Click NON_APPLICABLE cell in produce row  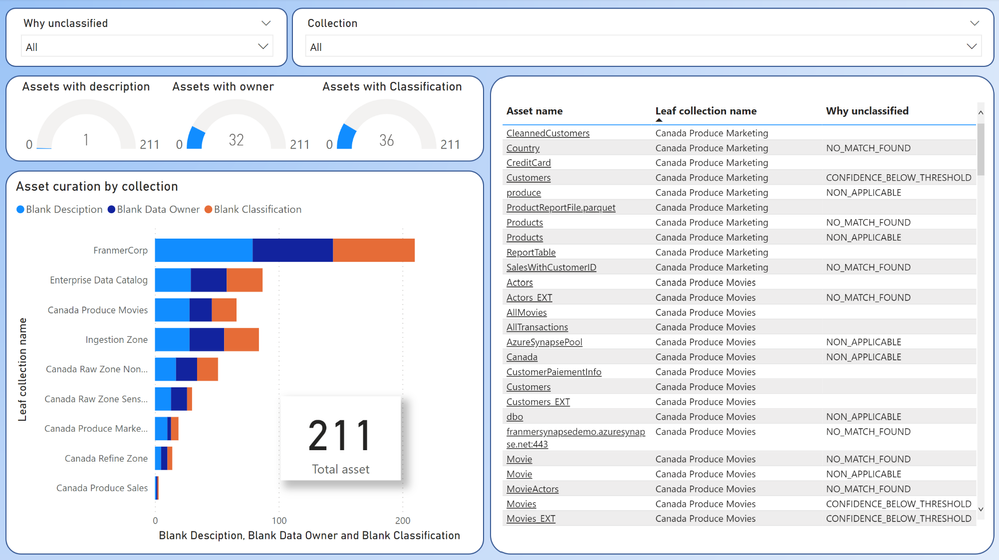pyautogui.click(x=863, y=192)
